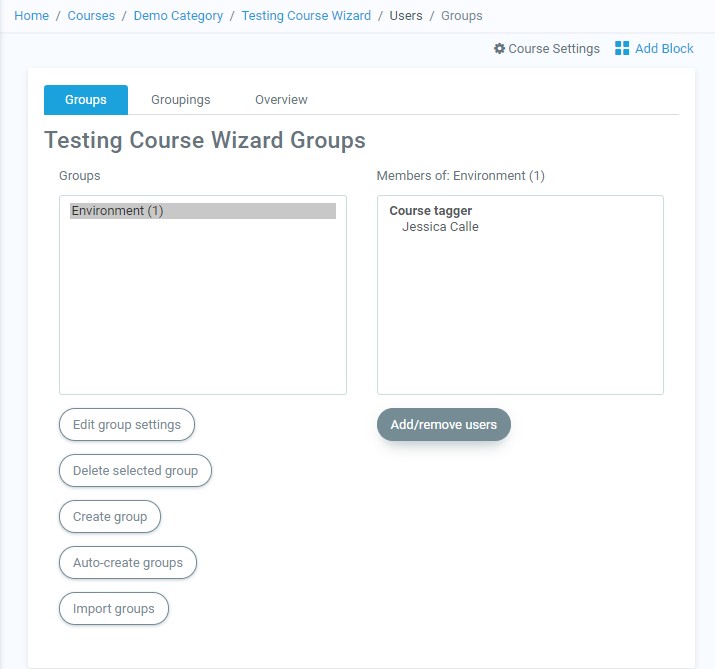Click the Add Block grid icon
This screenshot has width=715, height=669.
[x=622, y=49]
